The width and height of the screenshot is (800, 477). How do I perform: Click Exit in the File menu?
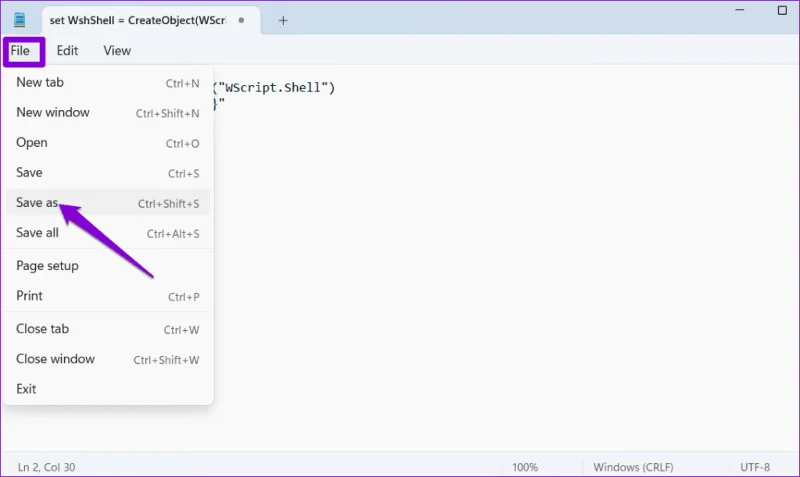[x=108, y=389]
